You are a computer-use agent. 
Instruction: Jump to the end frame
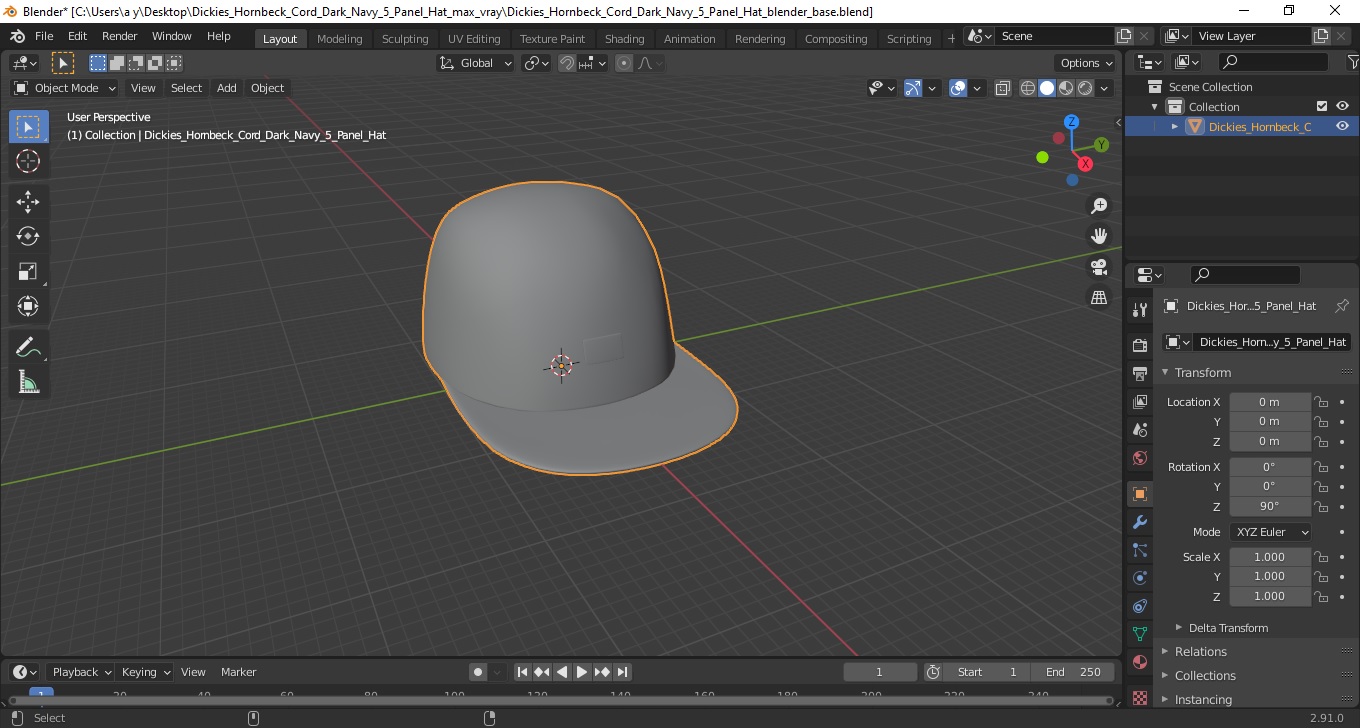pyautogui.click(x=622, y=672)
